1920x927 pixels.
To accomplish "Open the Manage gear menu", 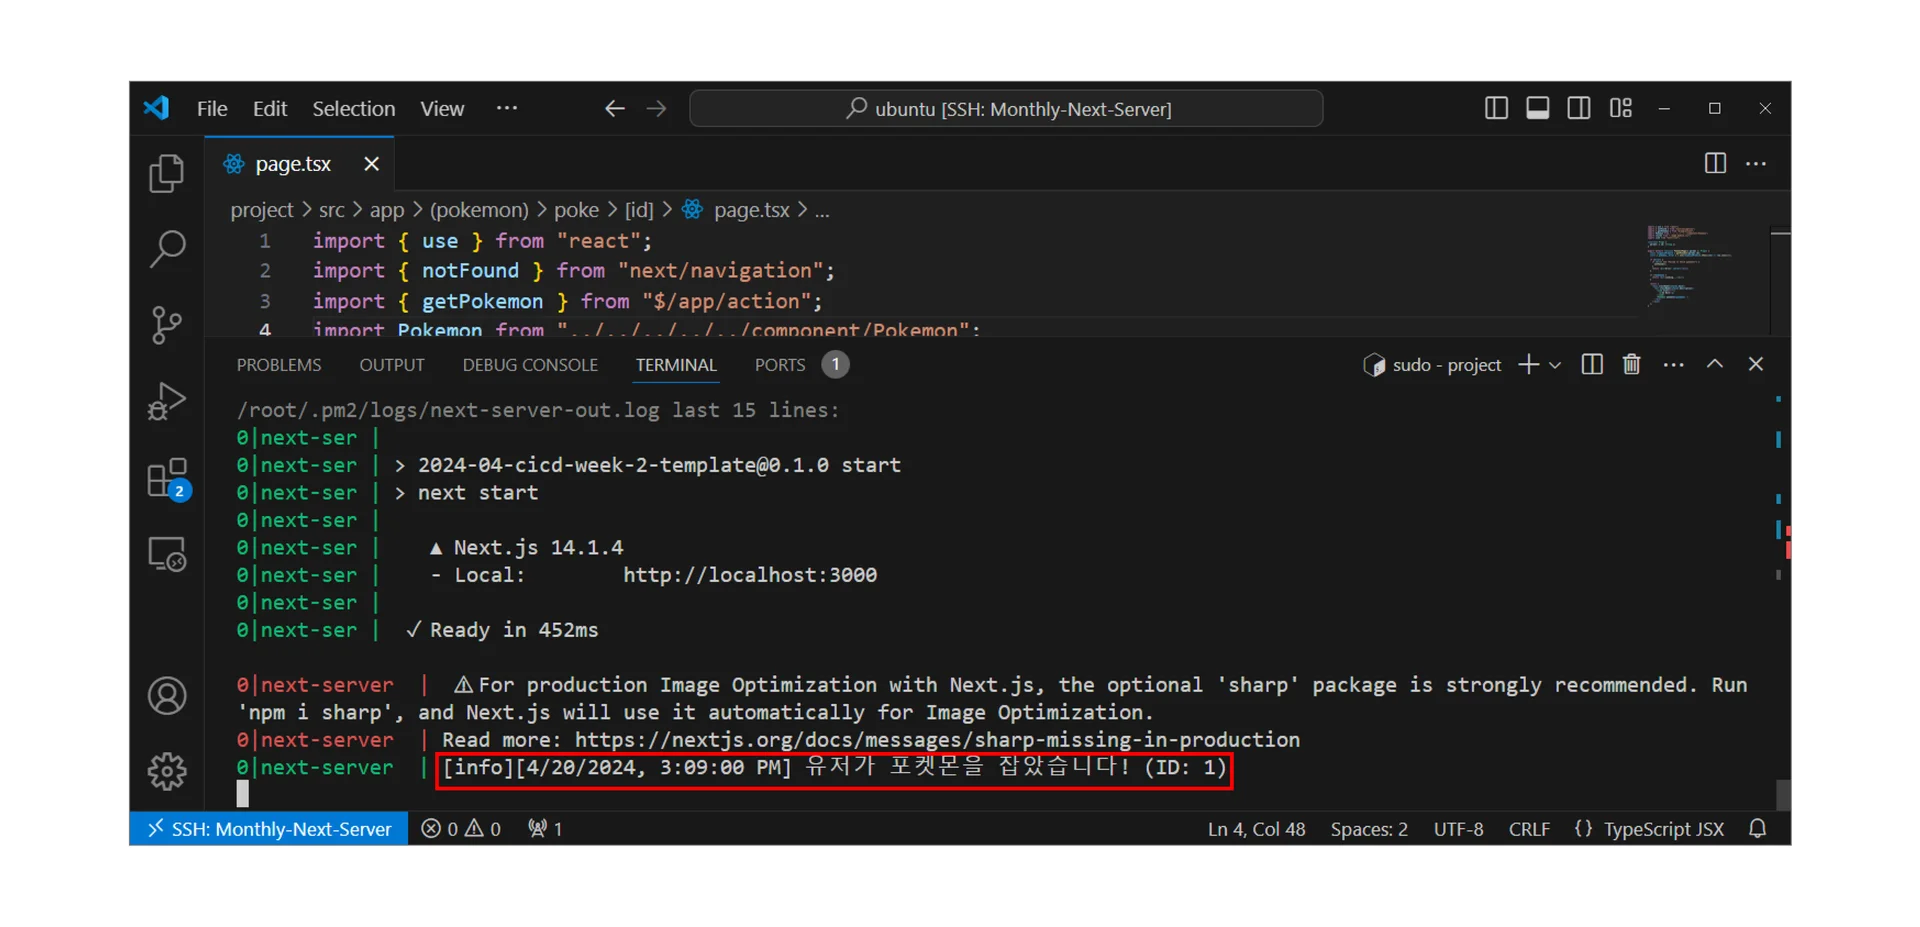I will click(167, 771).
